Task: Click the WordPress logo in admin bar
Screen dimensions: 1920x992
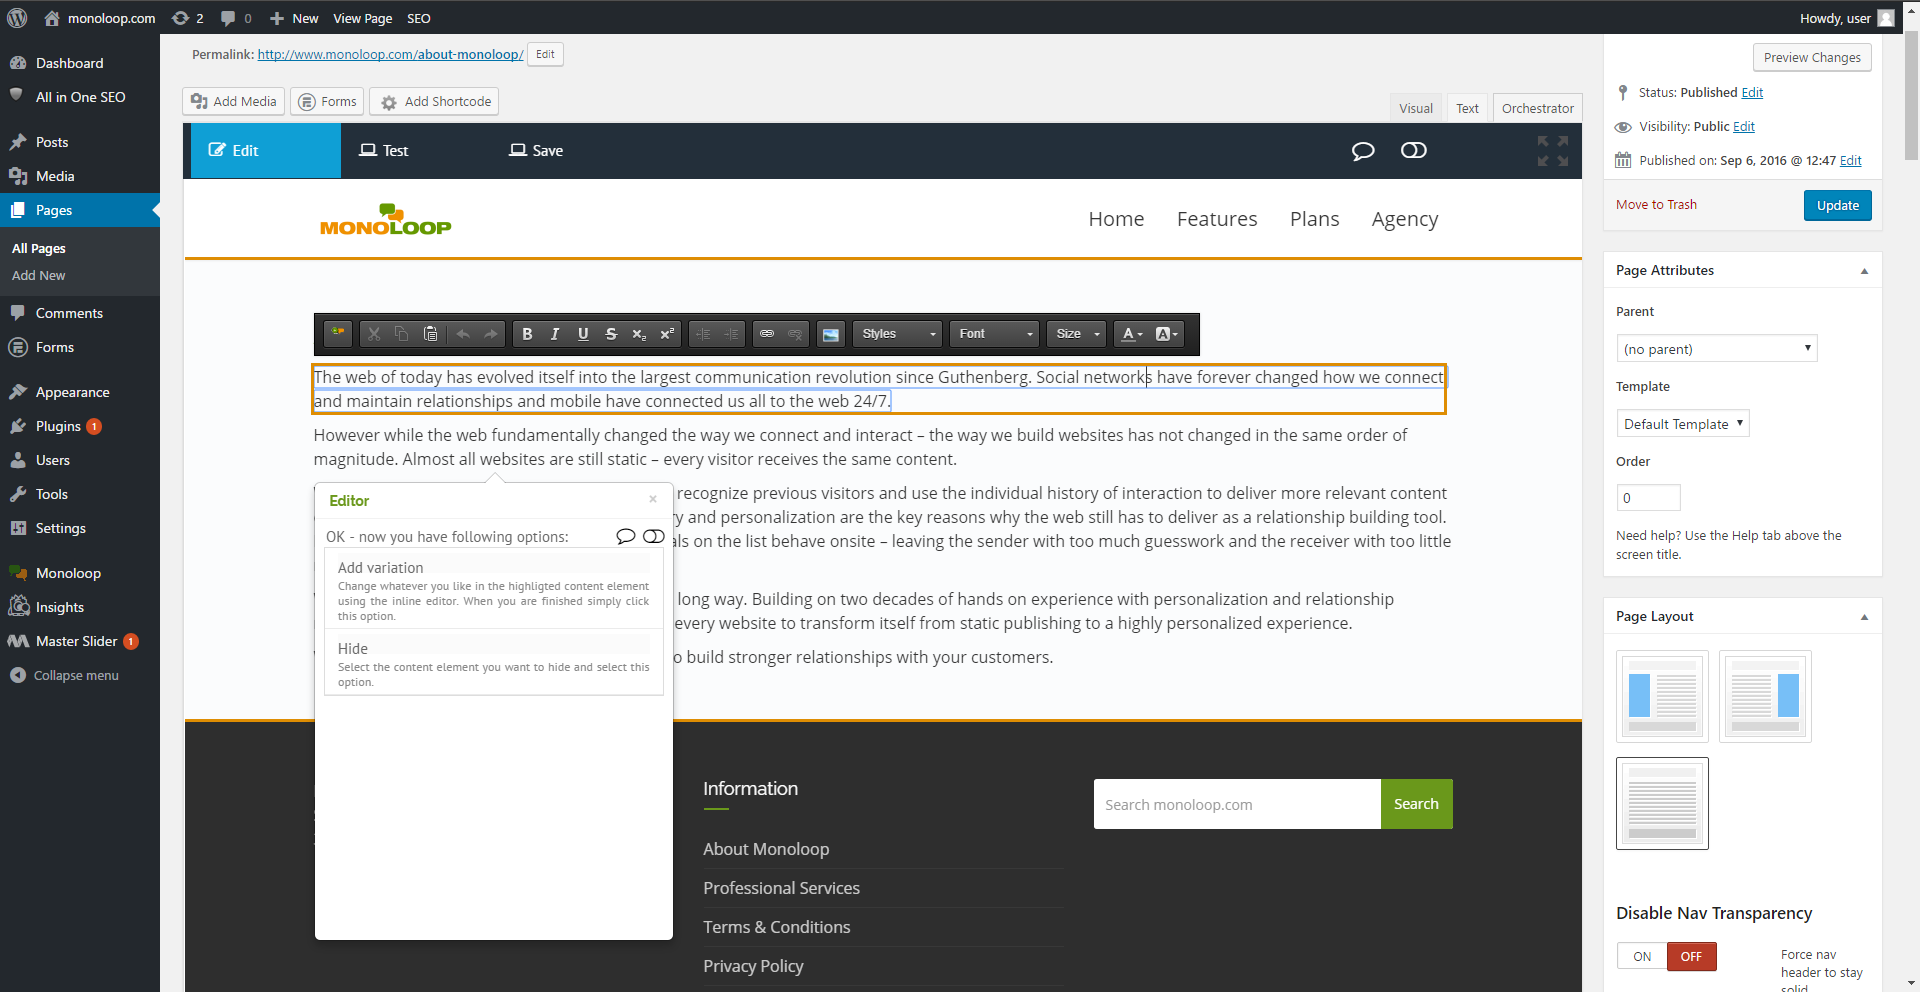Action: [x=17, y=18]
